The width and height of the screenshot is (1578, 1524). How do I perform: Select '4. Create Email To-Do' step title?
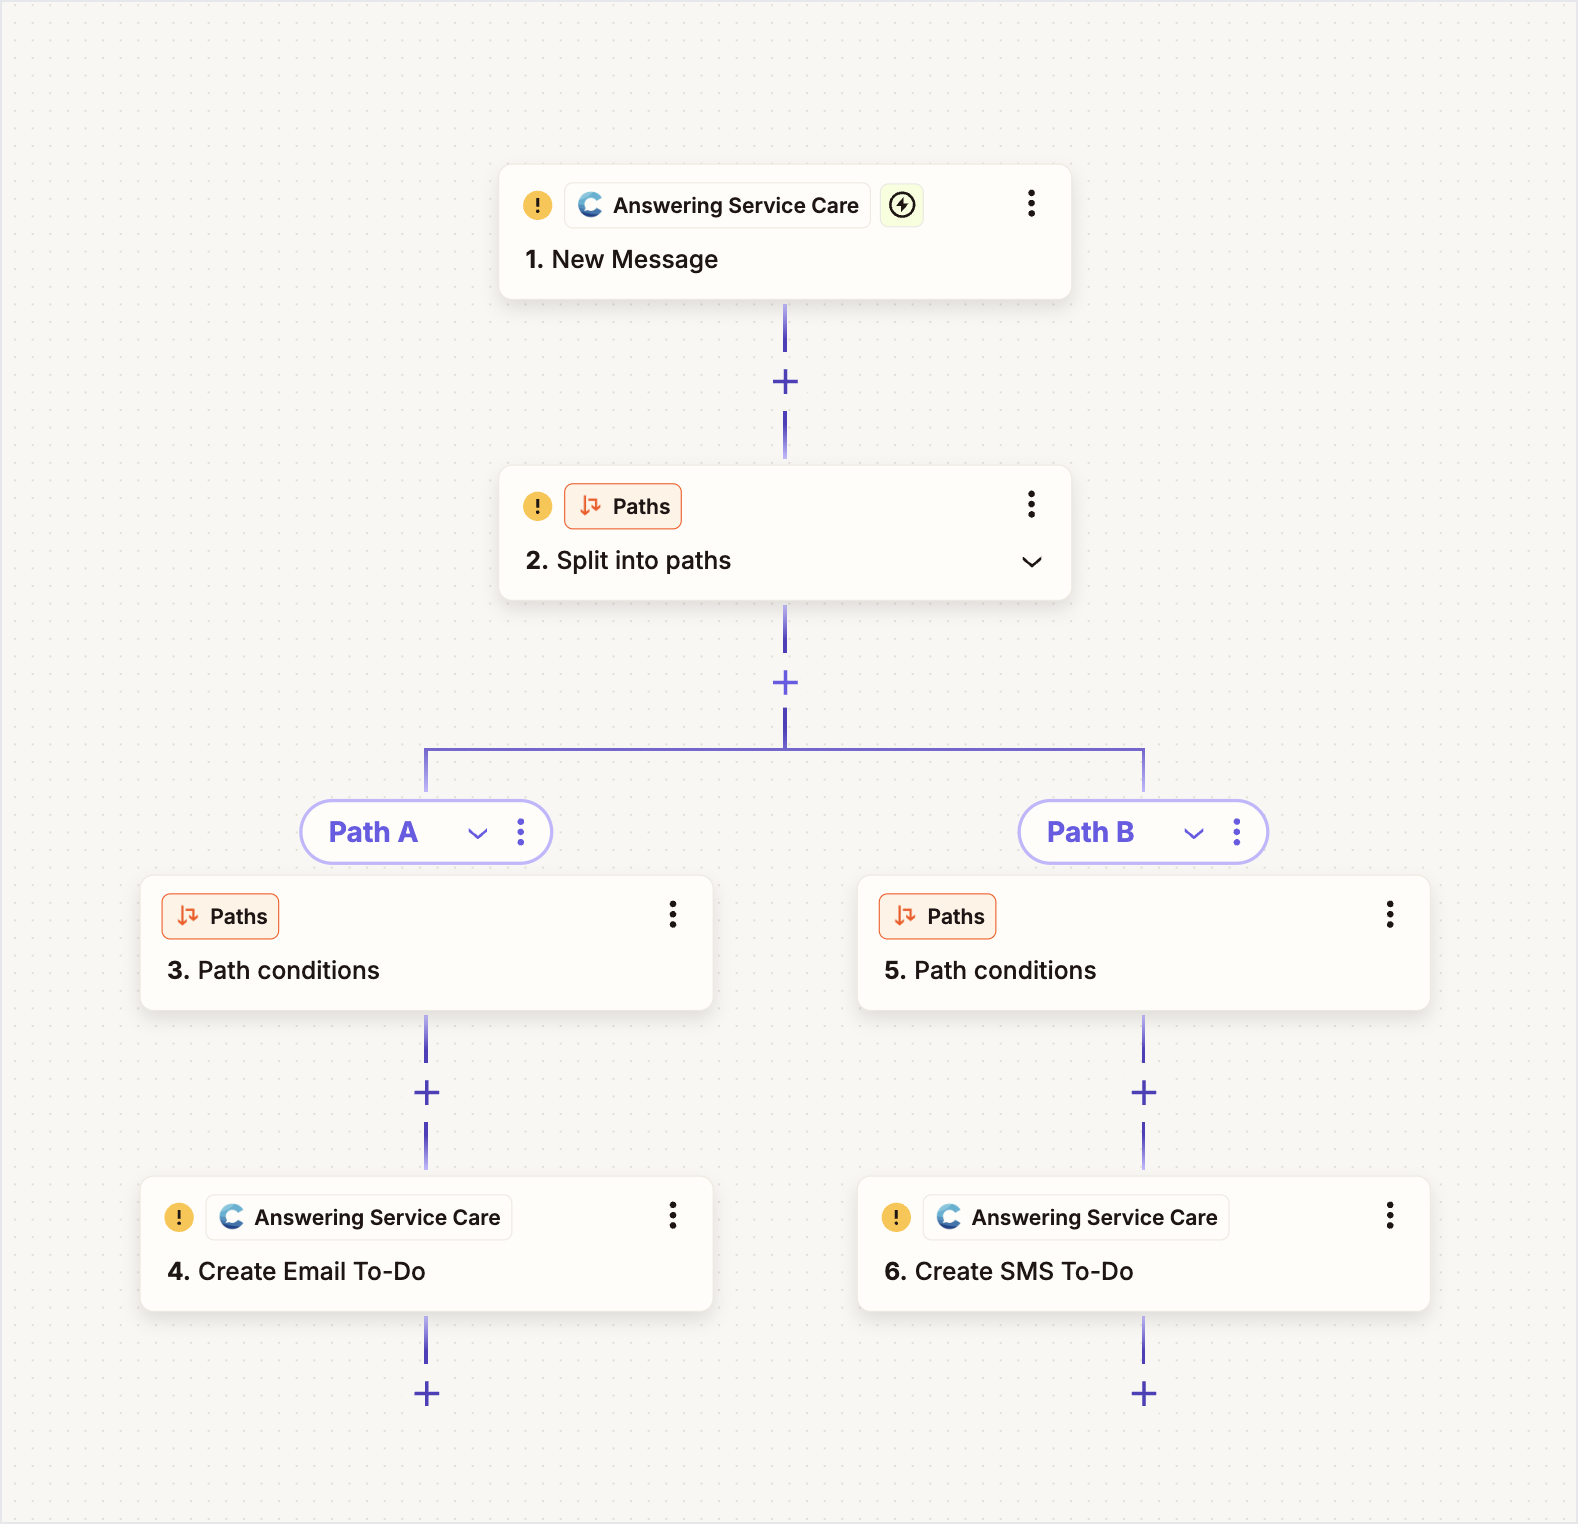(x=297, y=1271)
